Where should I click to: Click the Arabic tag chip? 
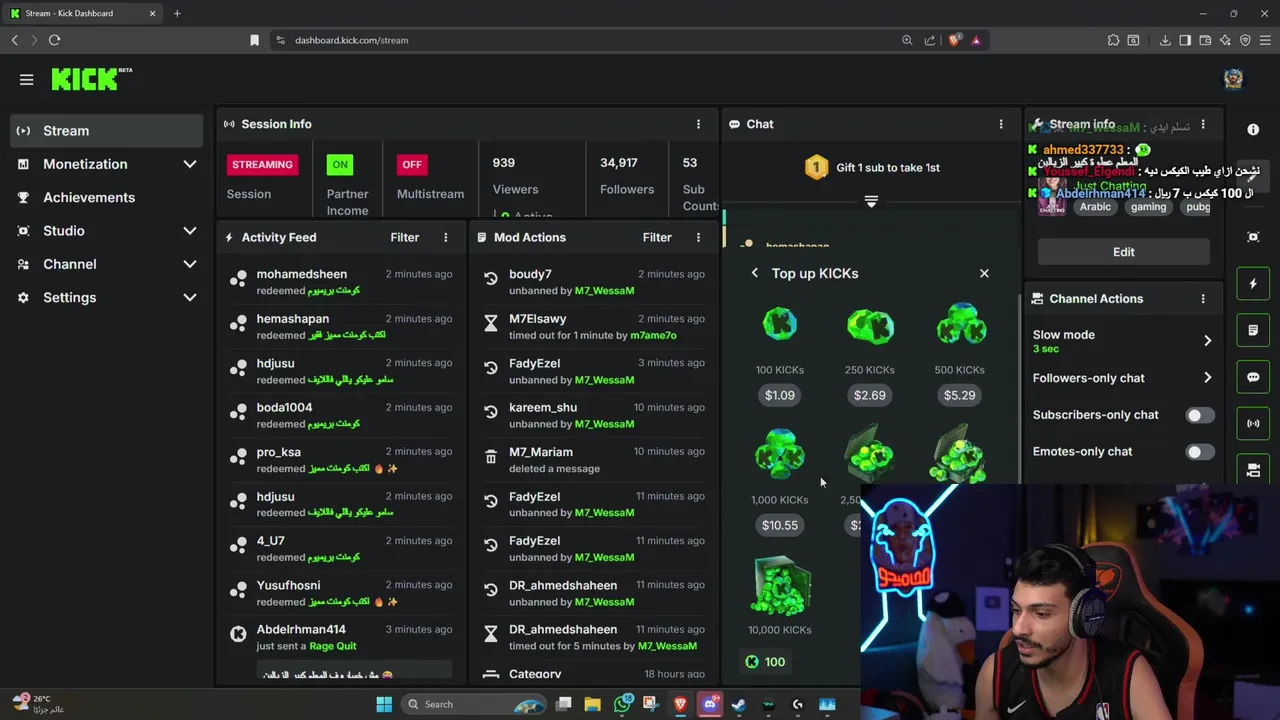1095,207
